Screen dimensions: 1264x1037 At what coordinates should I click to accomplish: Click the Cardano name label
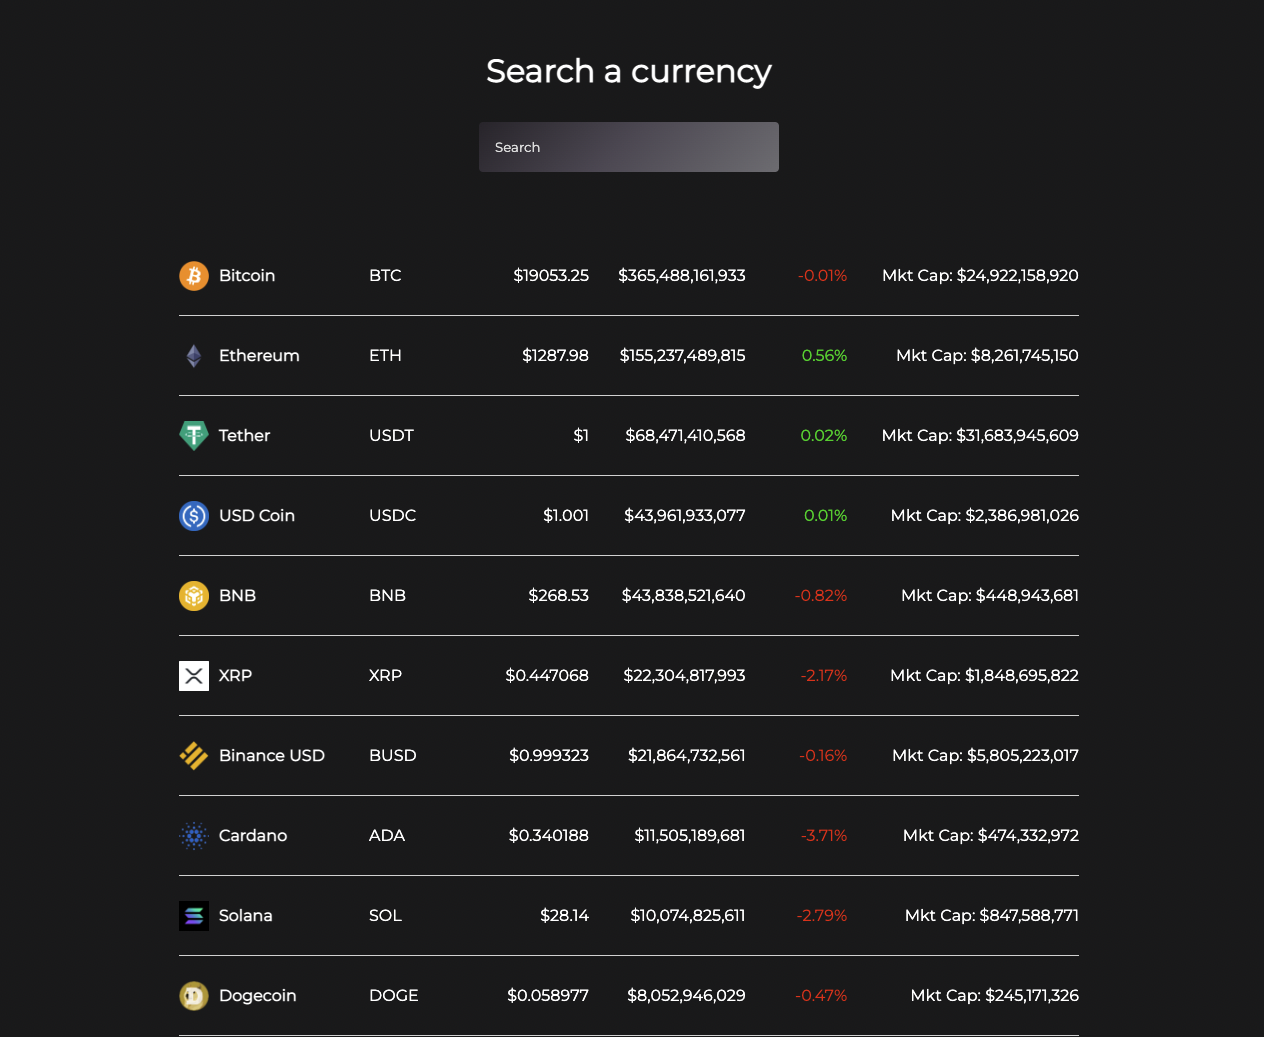[253, 836]
